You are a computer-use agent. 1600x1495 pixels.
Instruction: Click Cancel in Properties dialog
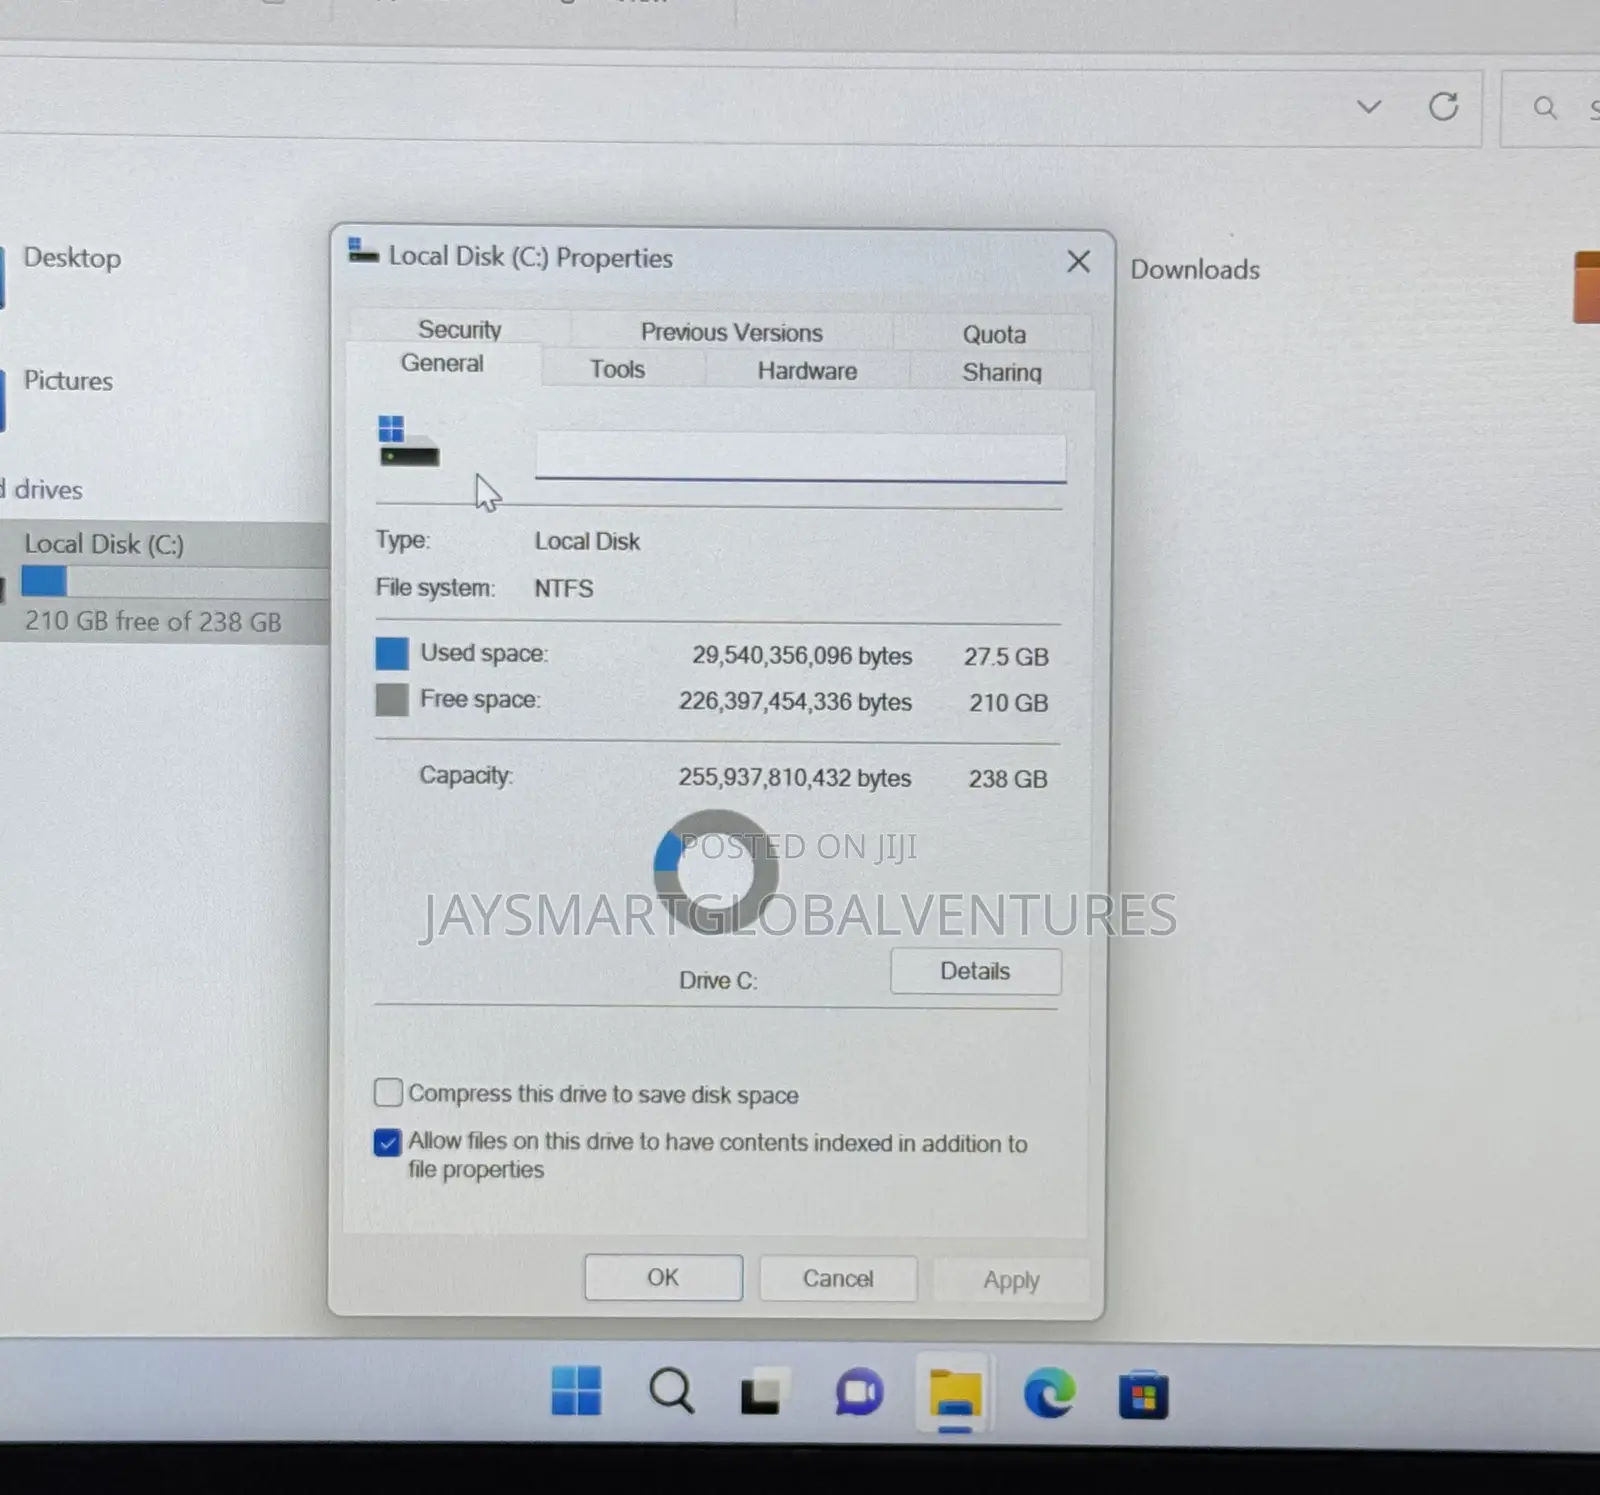(x=837, y=1278)
